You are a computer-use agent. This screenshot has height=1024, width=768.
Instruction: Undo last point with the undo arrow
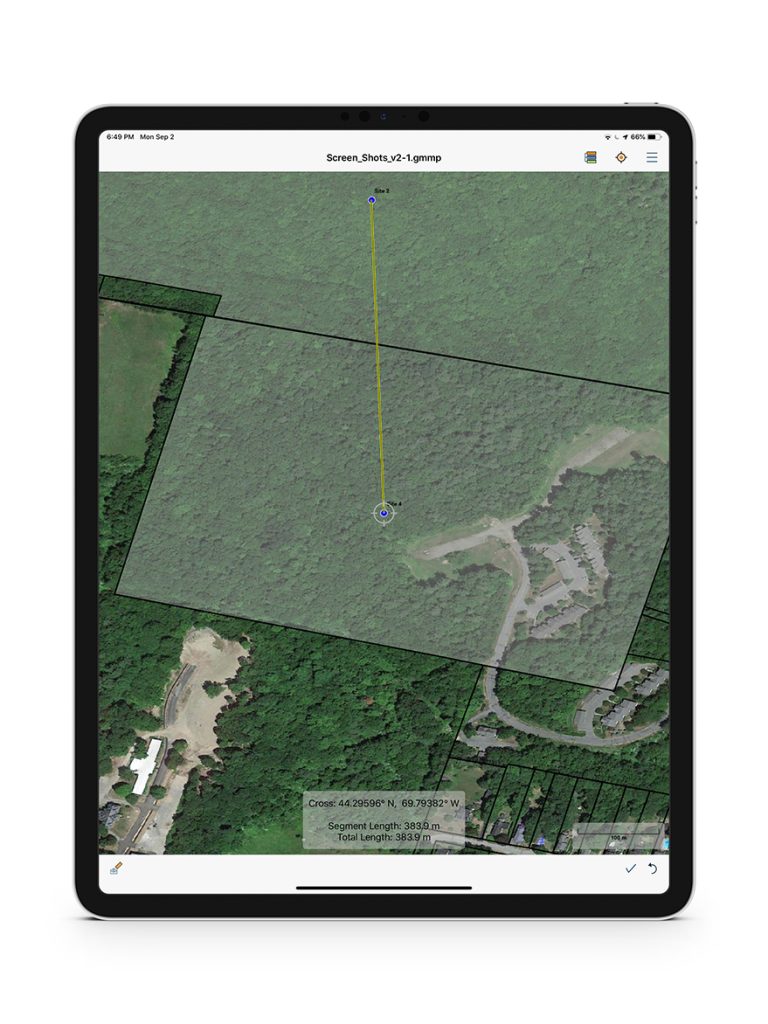click(x=653, y=868)
